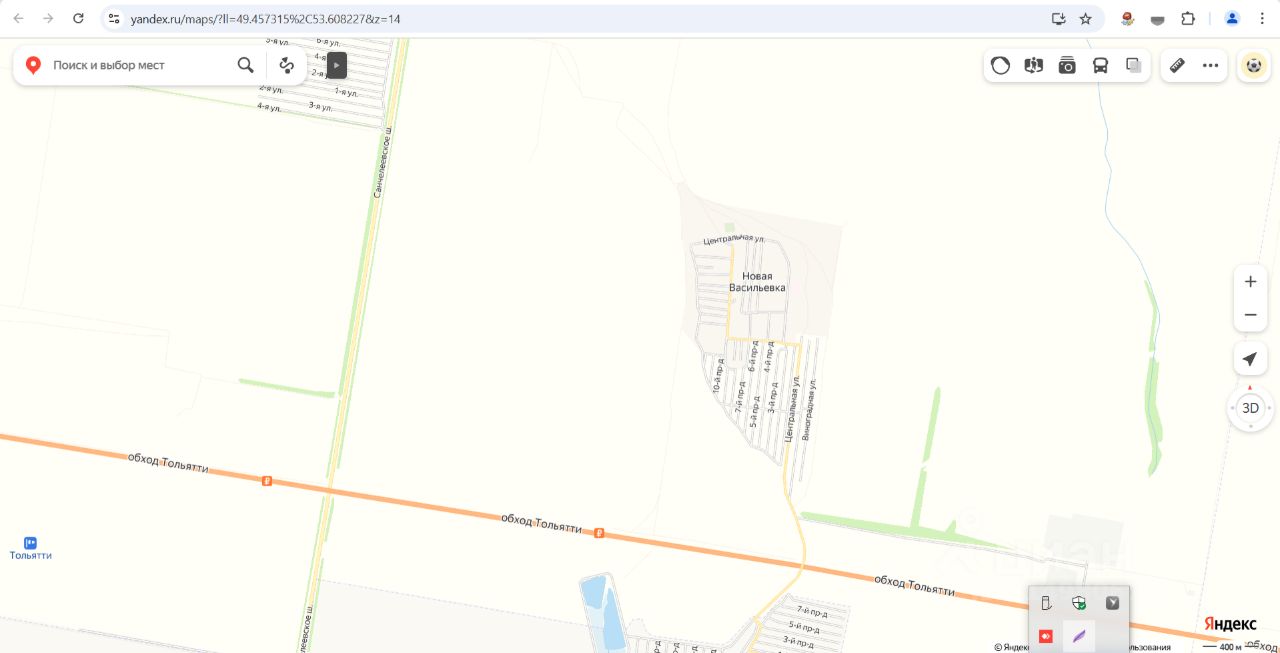The image size is (1280, 653).
Task: Open Chrome extensions puzzle icon
Action: [x=1188, y=18]
